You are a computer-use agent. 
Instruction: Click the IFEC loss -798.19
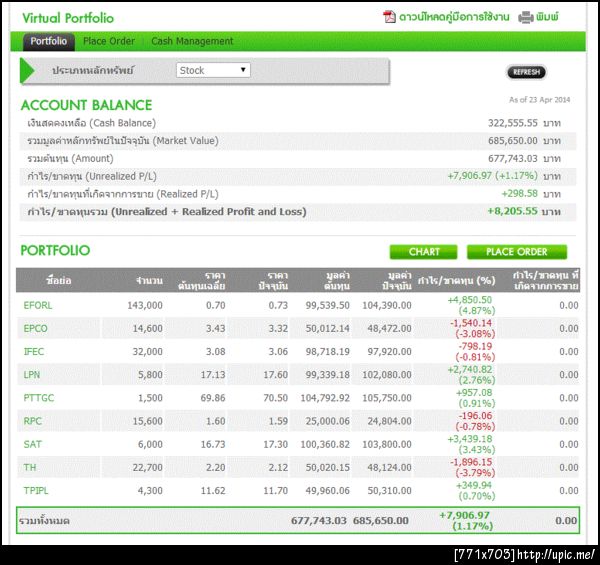tap(475, 346)
